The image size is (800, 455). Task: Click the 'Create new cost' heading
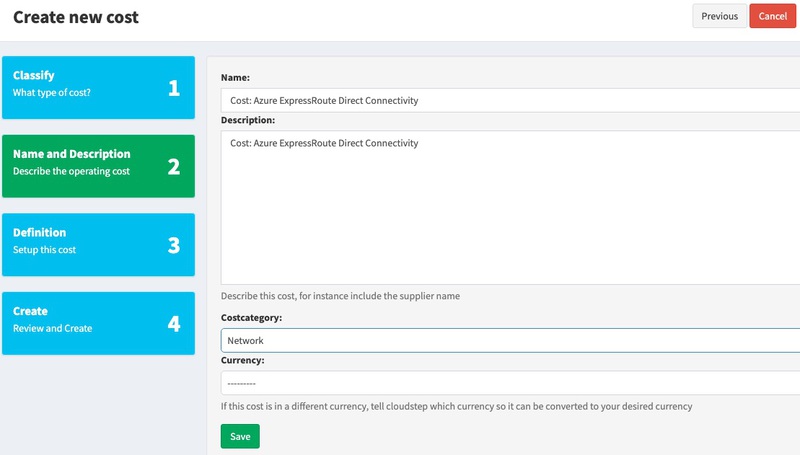click(x=76, y=17)
